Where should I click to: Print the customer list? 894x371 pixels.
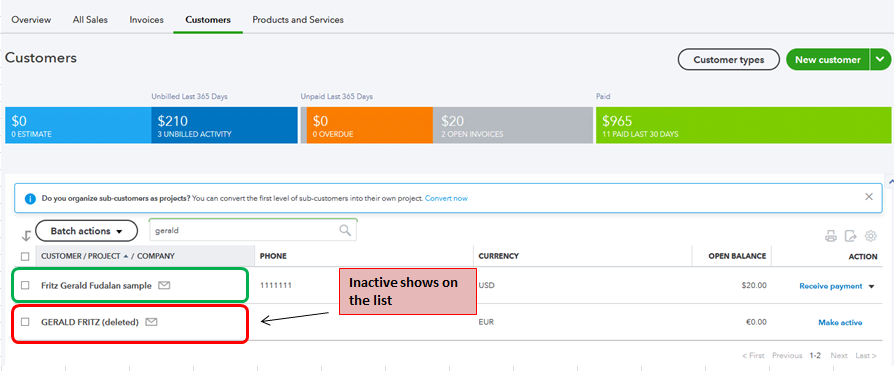(831, 236)
